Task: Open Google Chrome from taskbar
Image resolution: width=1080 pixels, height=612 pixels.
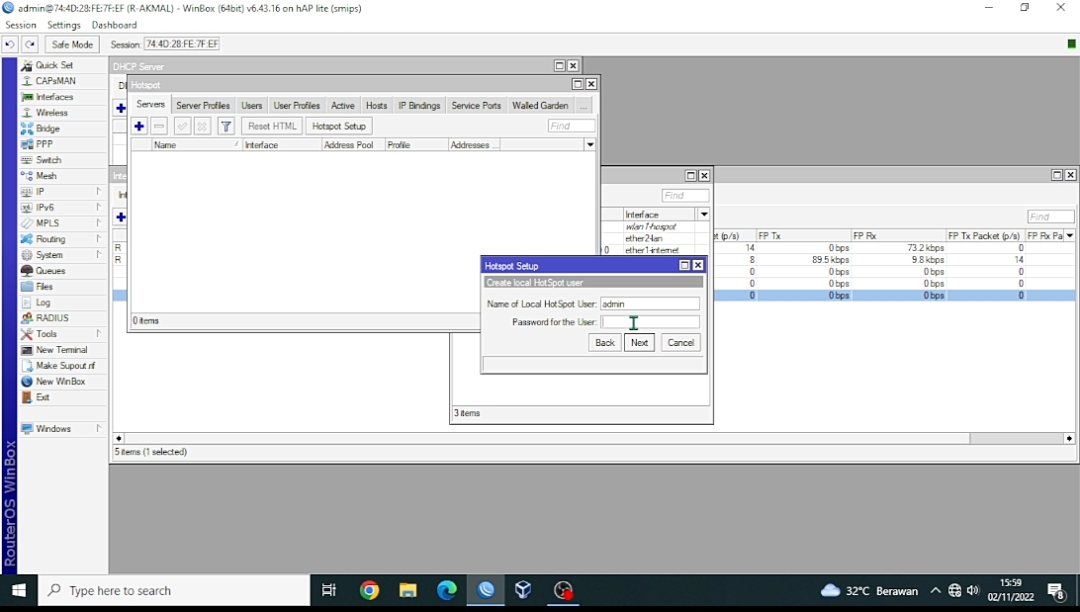Action: click(x=369, y=590)
